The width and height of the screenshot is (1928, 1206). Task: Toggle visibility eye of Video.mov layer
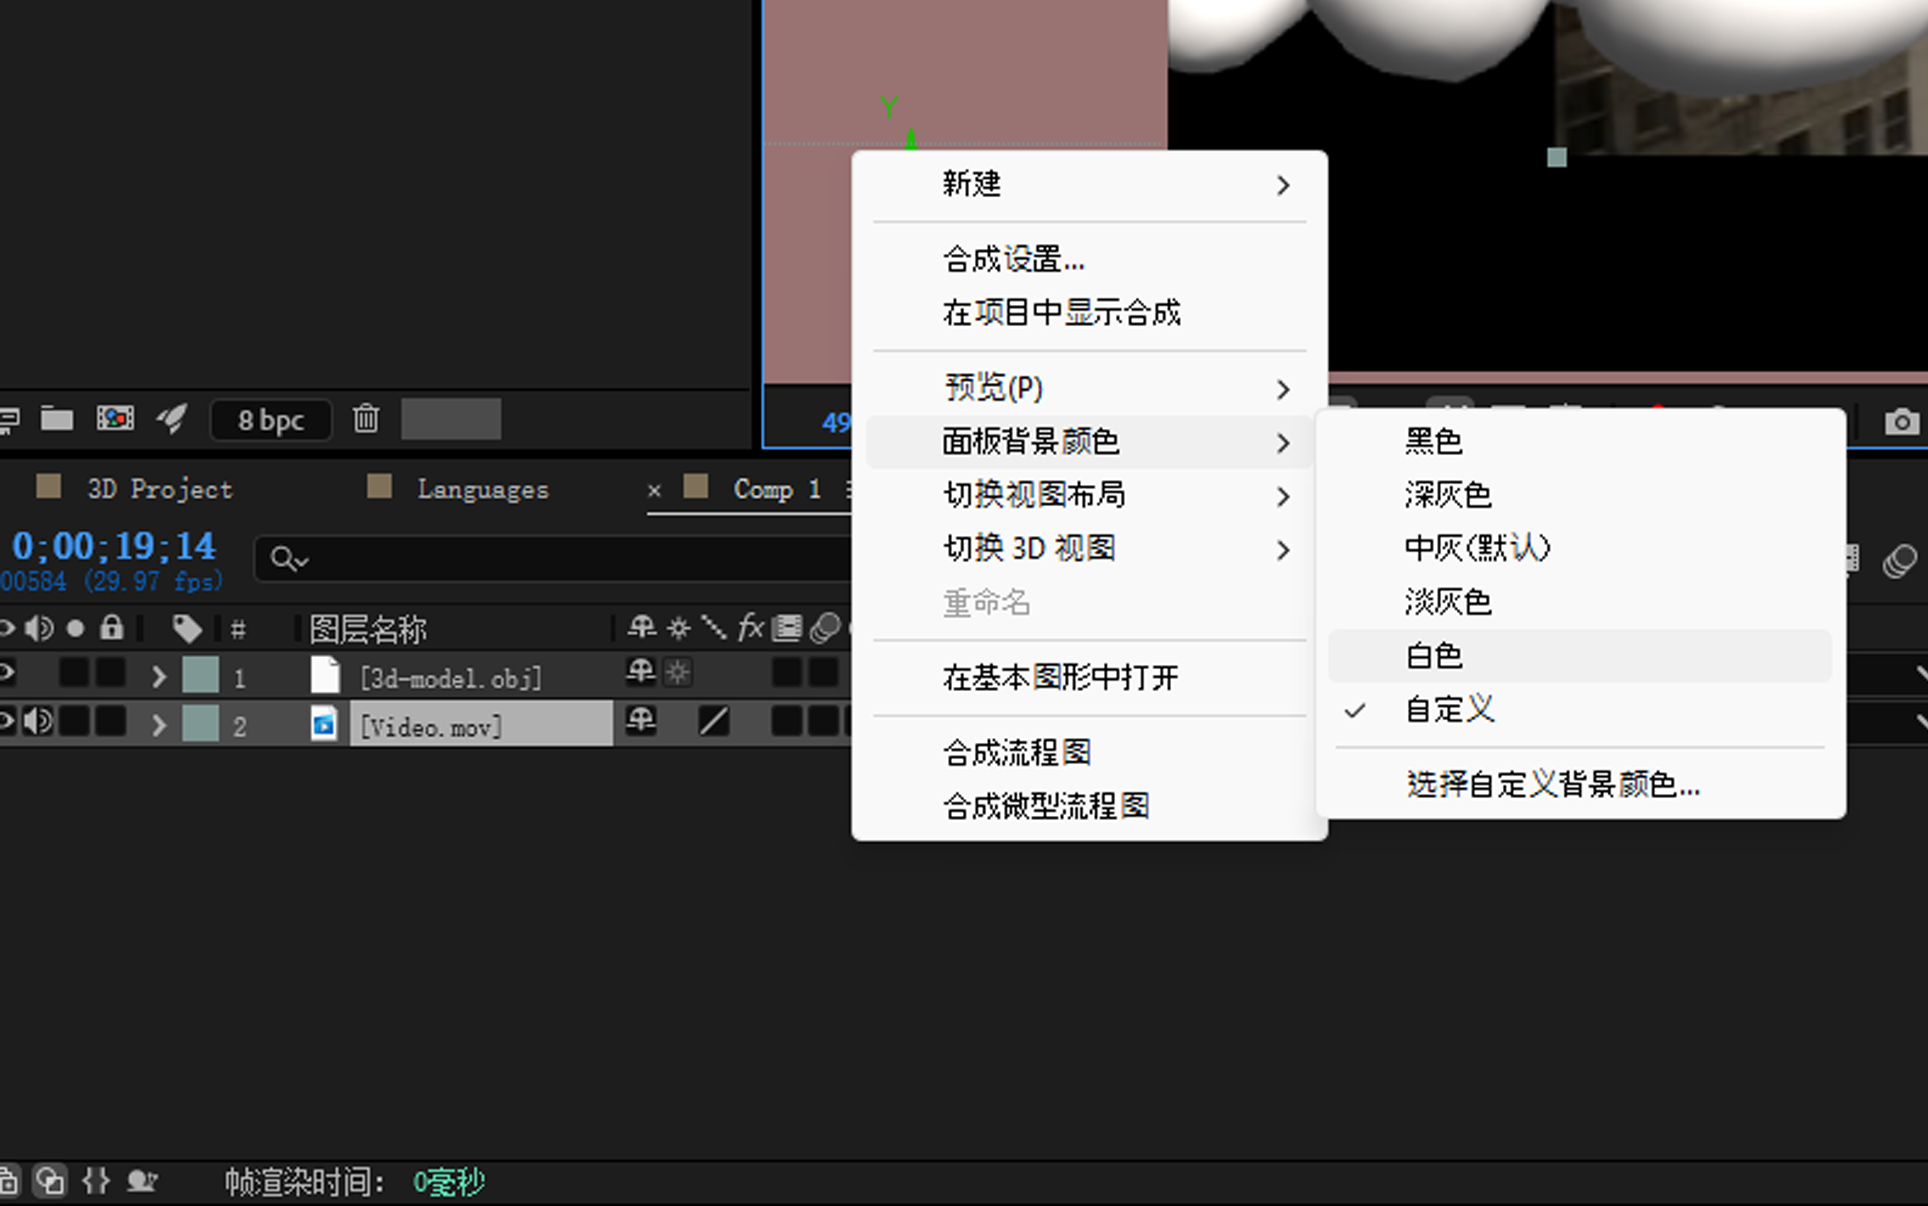(x=6, y=721)
